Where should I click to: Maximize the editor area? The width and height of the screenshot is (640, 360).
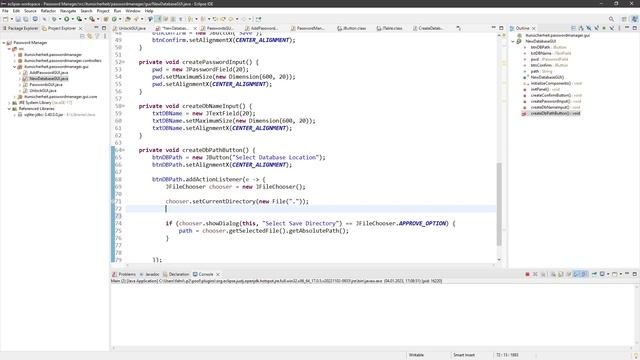point(501,28)
